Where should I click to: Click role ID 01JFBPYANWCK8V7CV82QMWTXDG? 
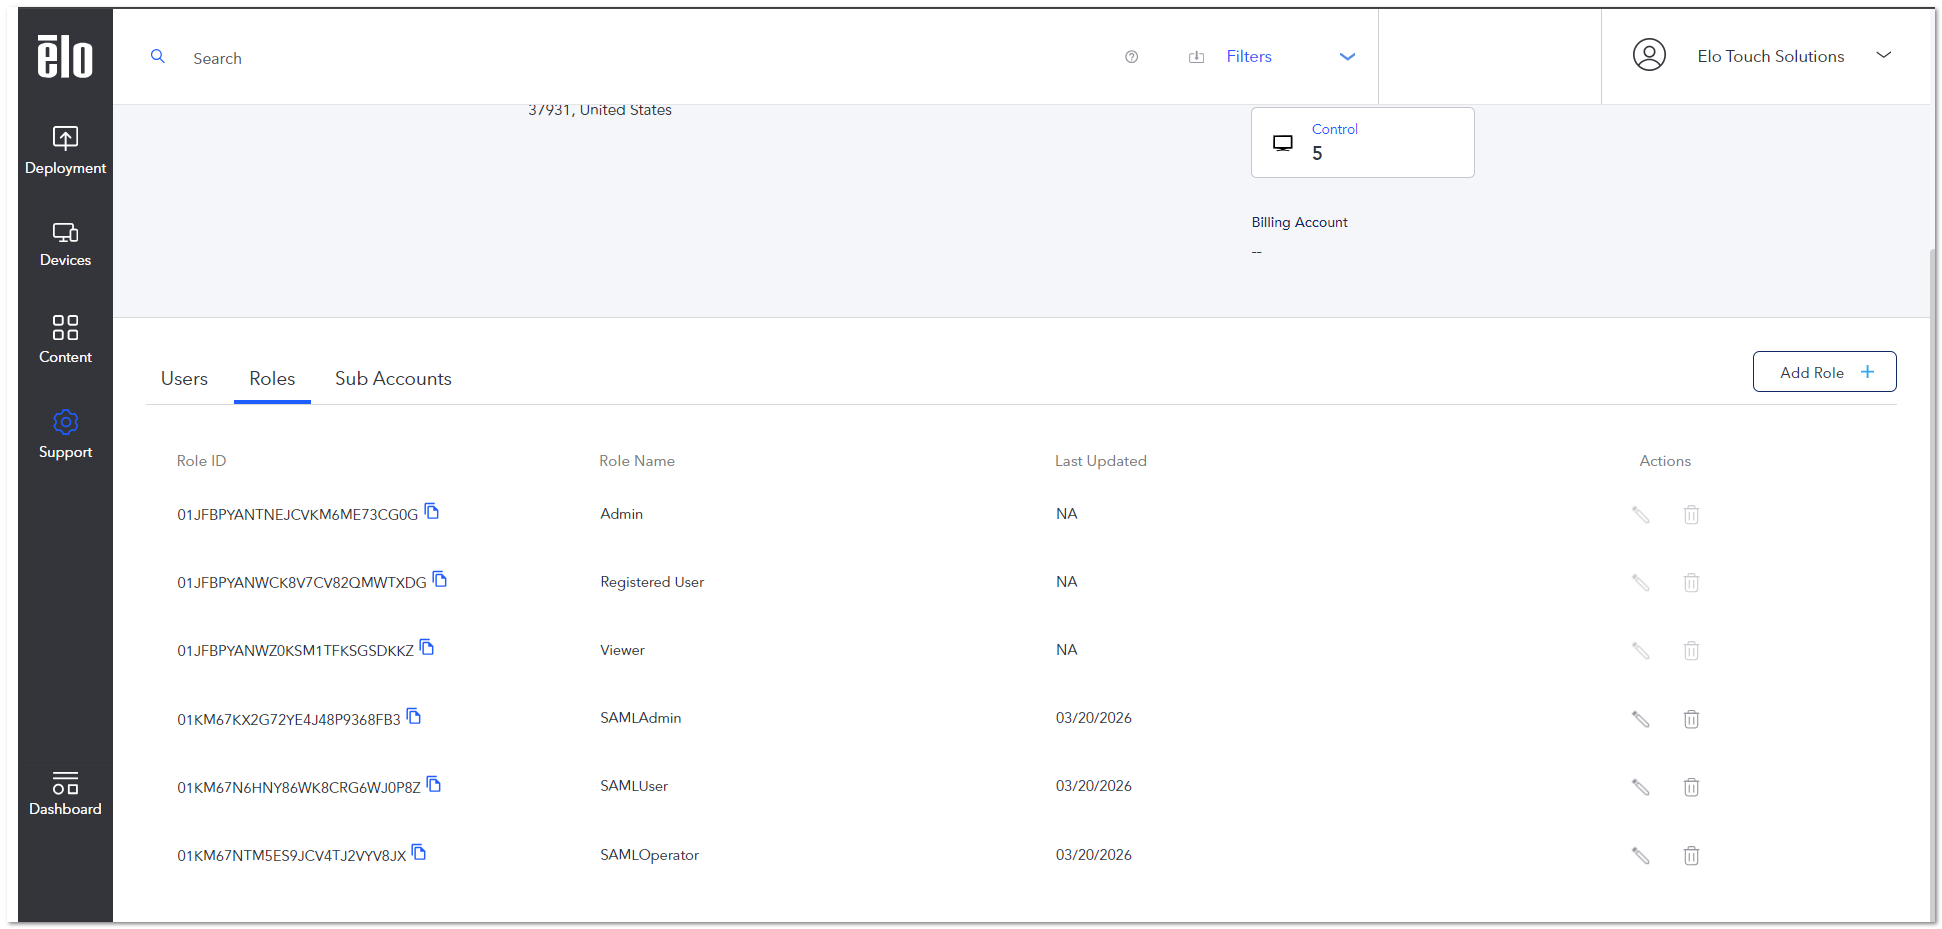click(301, 583)
